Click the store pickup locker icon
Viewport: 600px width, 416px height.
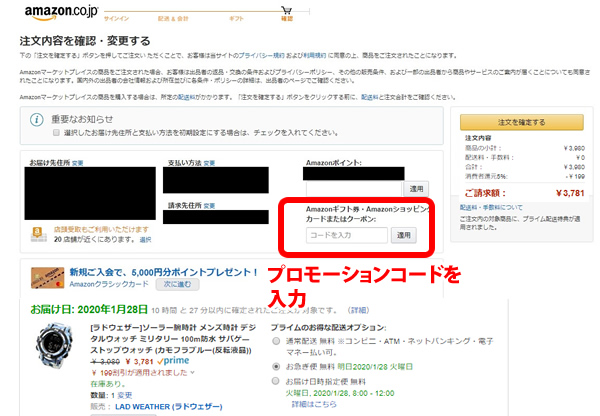[38, 234]
